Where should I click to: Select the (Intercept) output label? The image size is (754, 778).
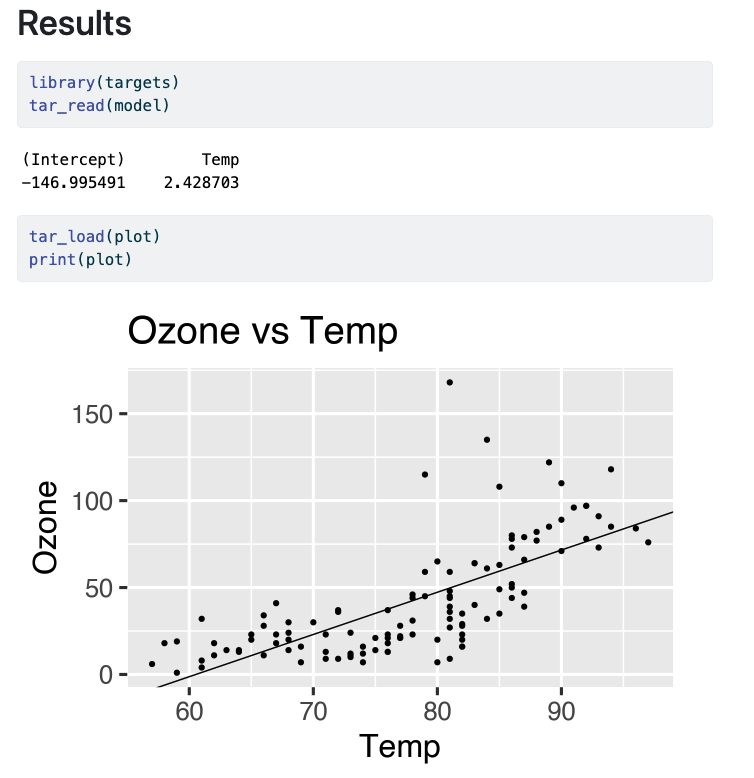pos(73,160)
